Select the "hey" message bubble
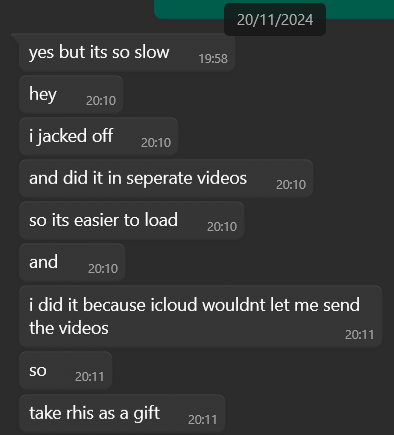The image size is (394, 435). (x=71, y=94)
